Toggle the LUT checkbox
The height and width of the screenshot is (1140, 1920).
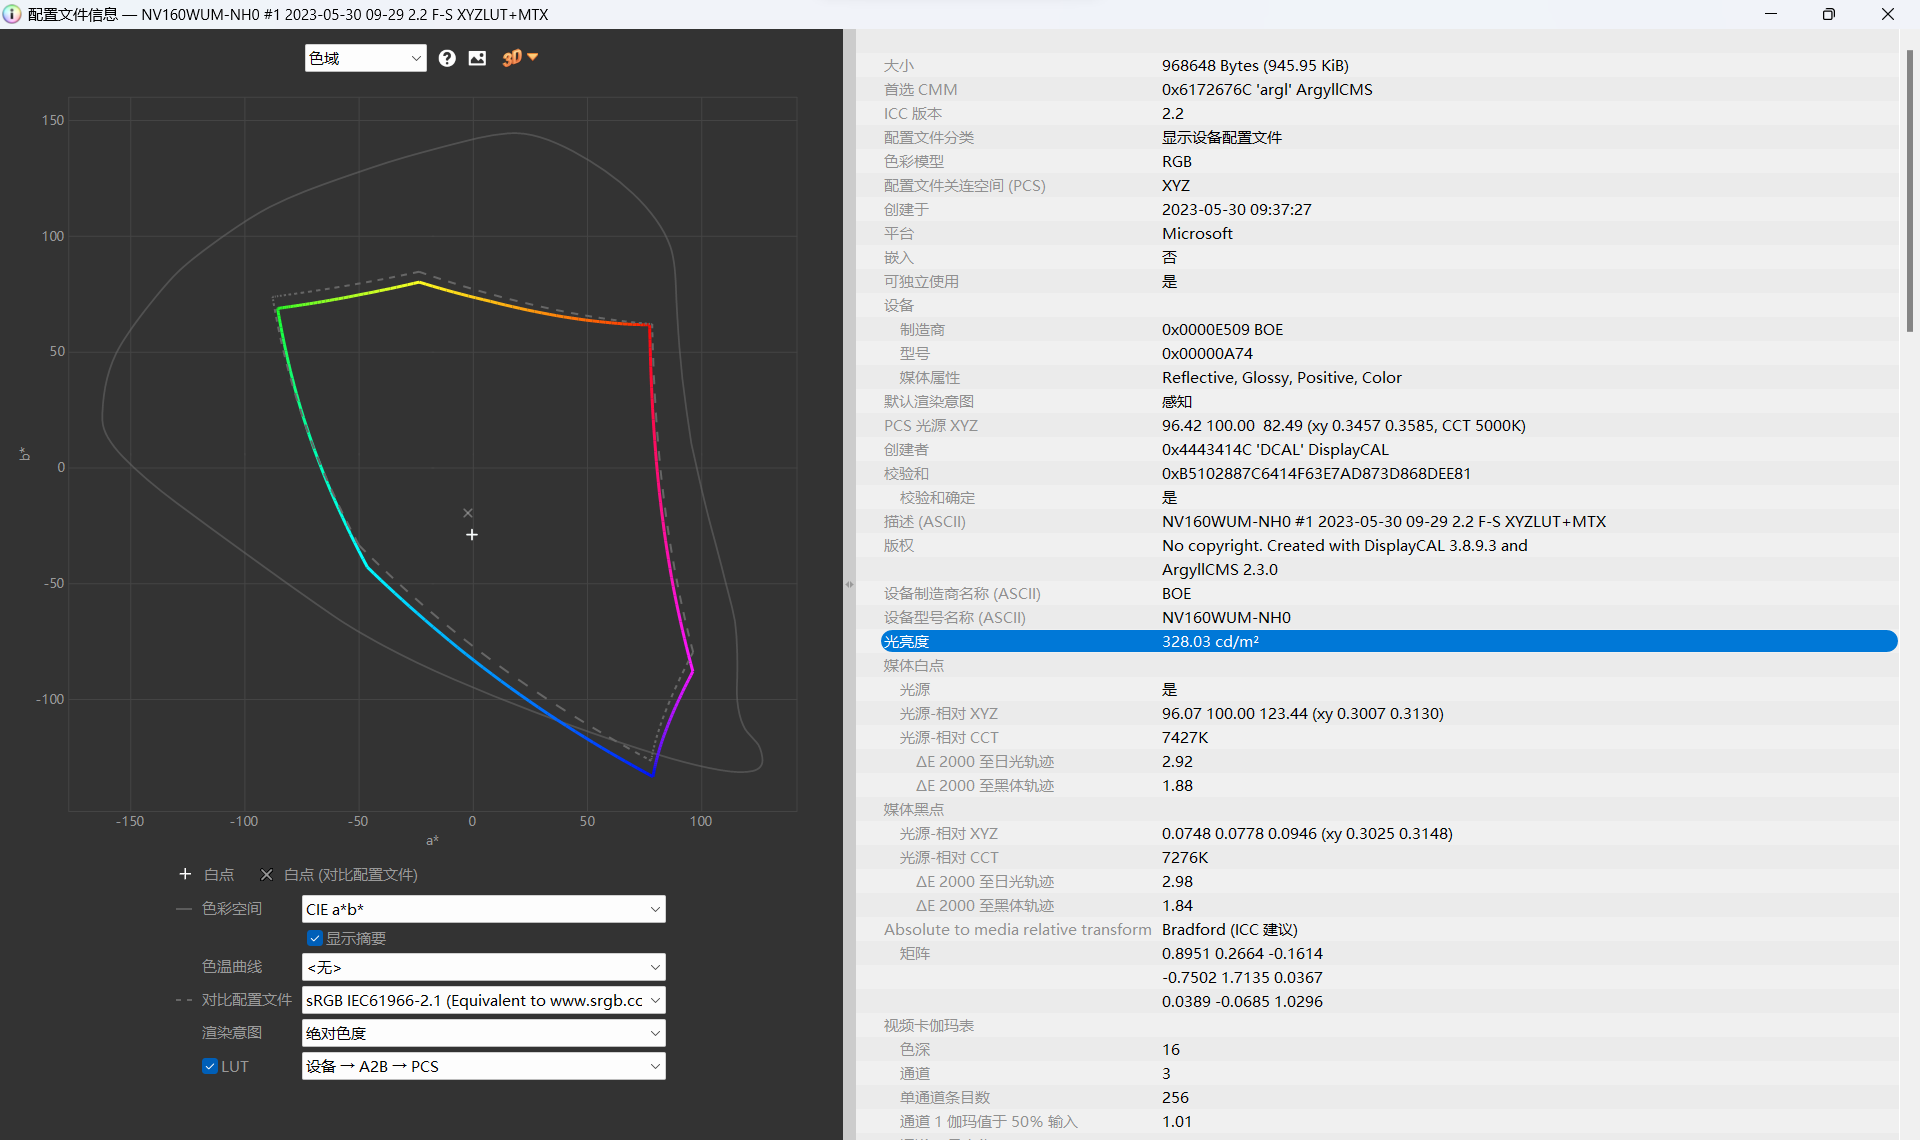coord(210,1066)
